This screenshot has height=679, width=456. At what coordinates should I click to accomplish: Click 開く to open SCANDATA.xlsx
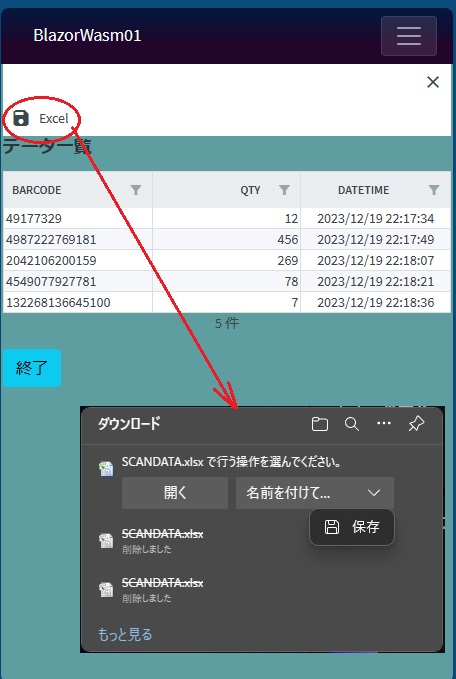coord(175,493)
